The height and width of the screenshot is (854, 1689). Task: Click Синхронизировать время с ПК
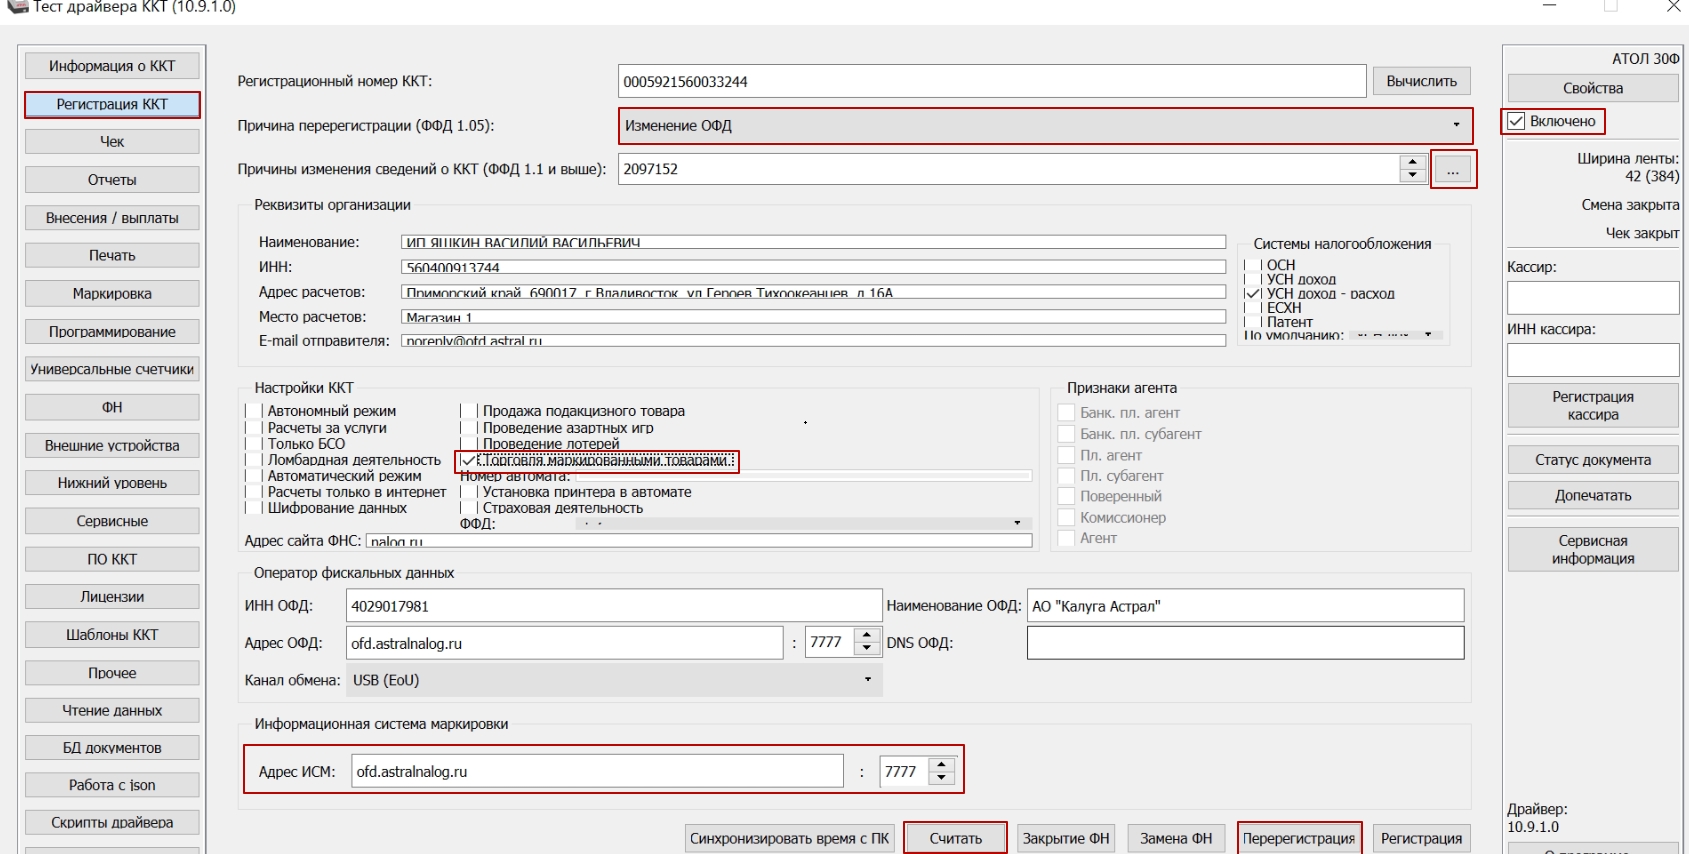click(789, 838)
